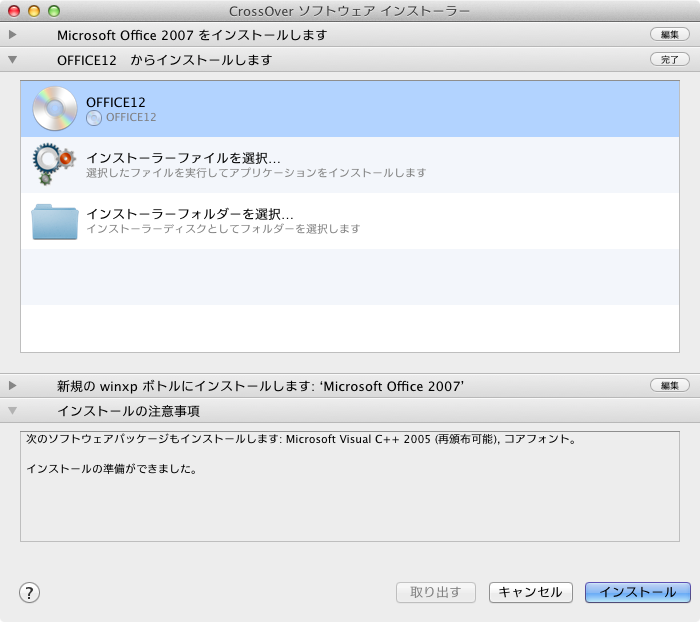Click the small OFFICE12 volume icon
700x622 pixels.
[x=94, y=118]
